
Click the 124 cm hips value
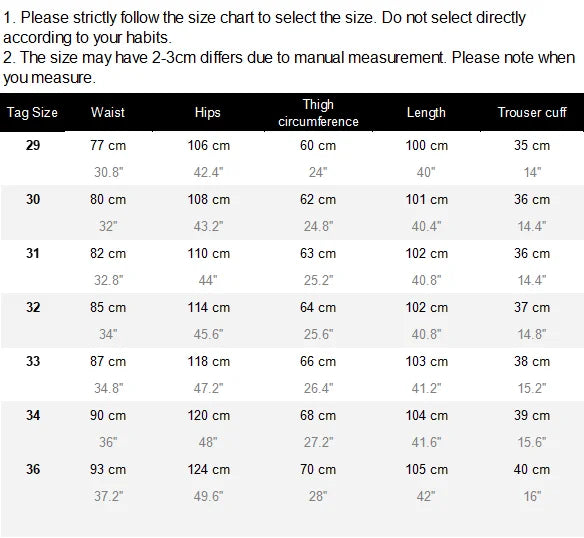point(209,469)
